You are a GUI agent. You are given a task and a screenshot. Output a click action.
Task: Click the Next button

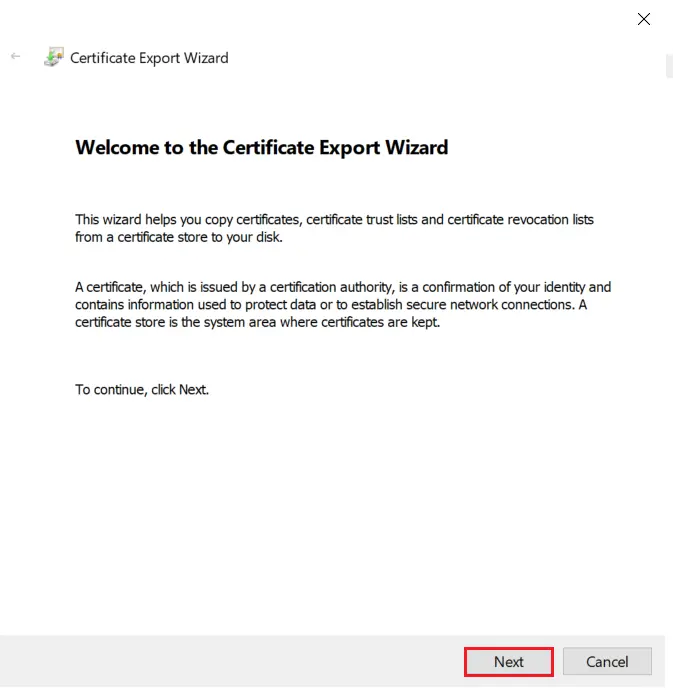coord(509,661)
